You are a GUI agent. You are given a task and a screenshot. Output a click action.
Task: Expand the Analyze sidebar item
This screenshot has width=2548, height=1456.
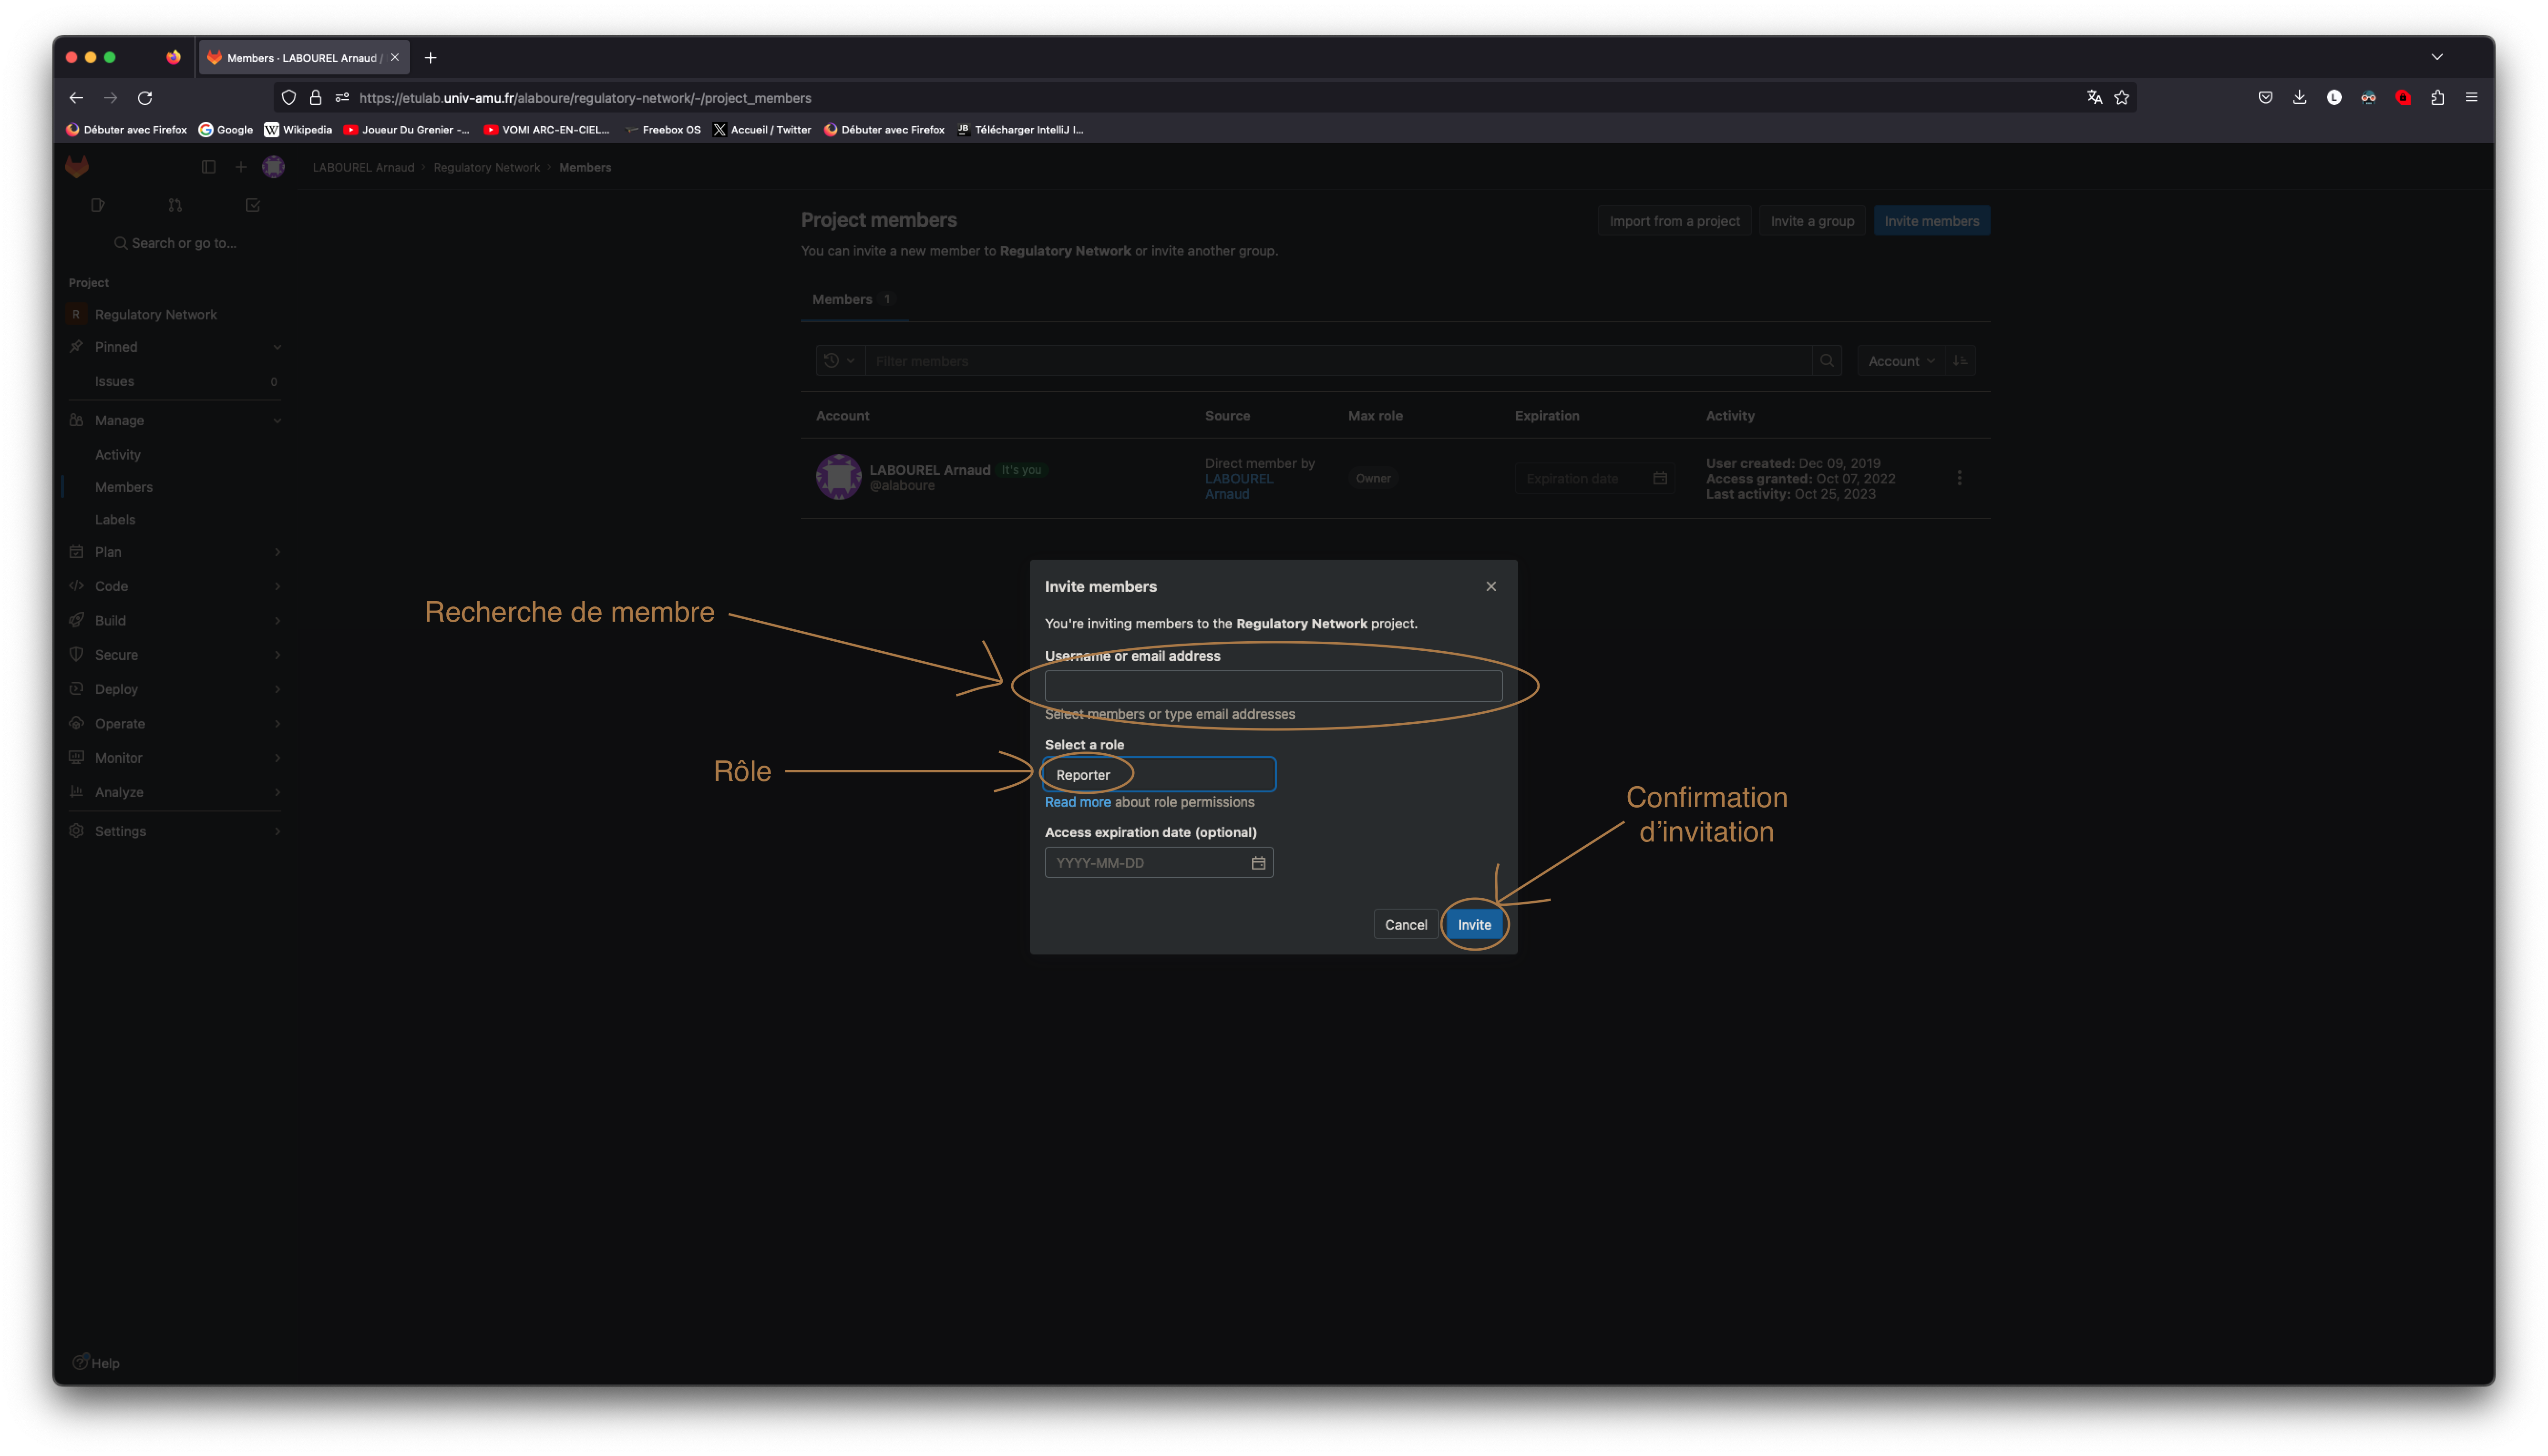click(174, 792)
